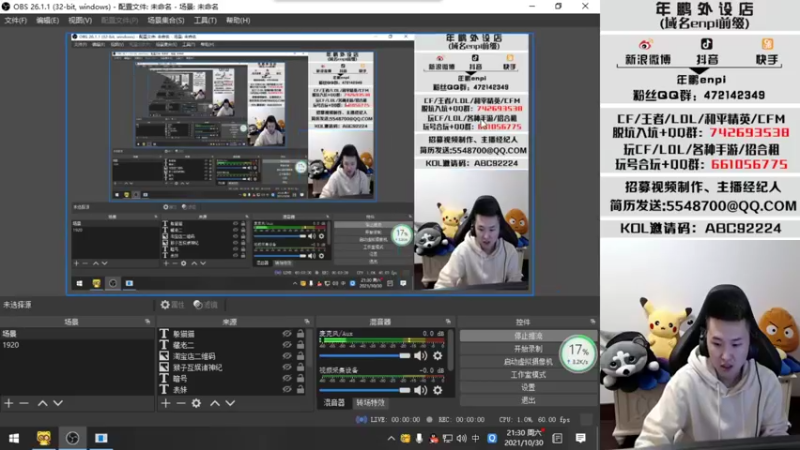Add a new scene with the plus icon
The image size is (800, 450).
[x=9, y=403]
